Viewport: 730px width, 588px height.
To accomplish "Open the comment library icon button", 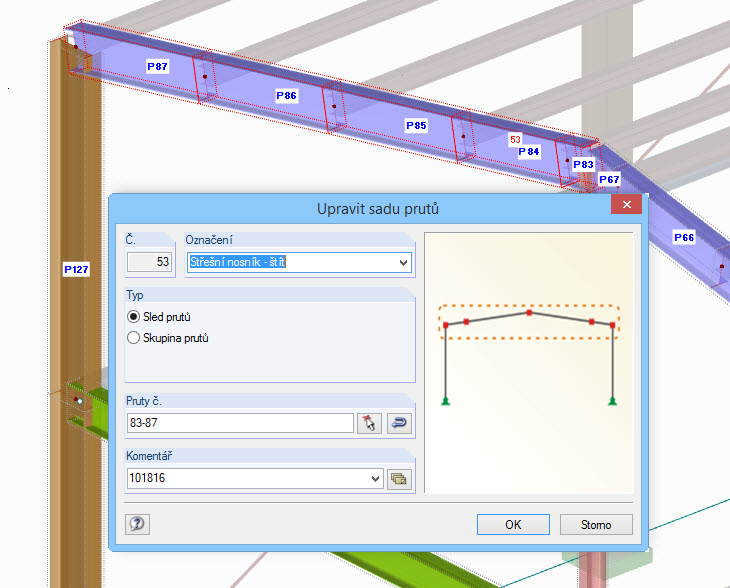I will click(x=399, y=479).
